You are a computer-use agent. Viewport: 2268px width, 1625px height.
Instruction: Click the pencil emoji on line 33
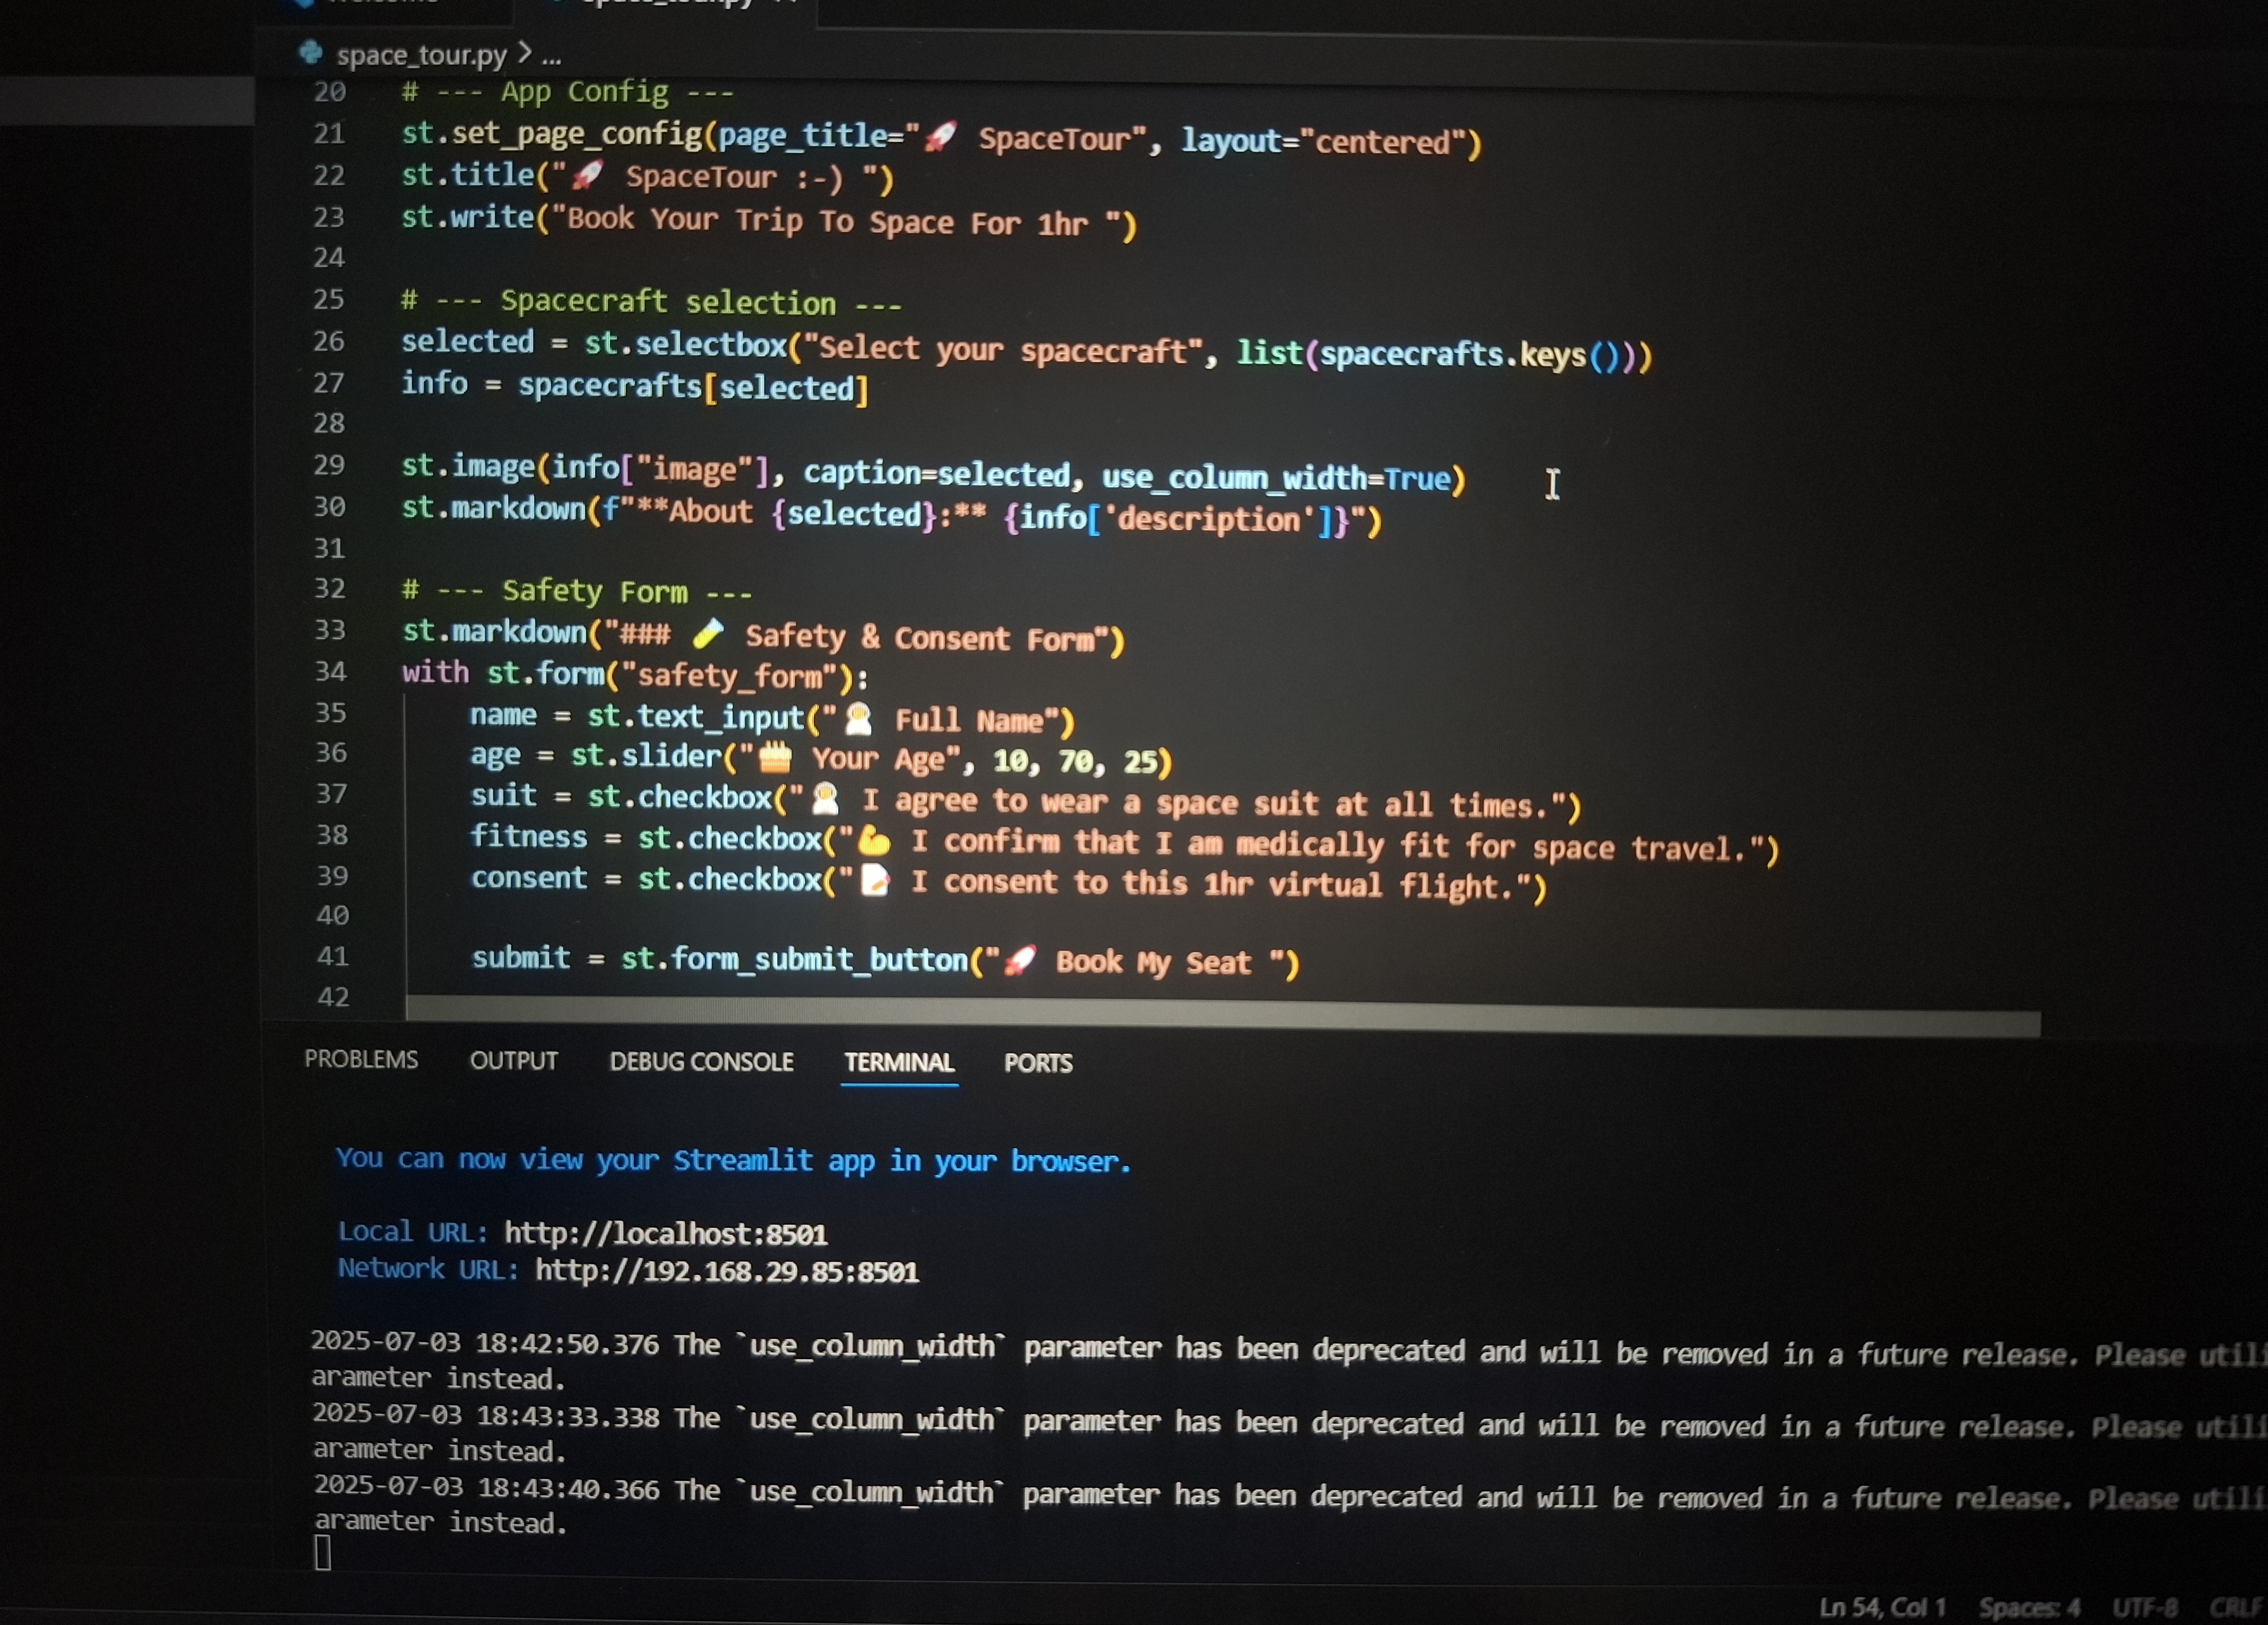pos(708,633)
